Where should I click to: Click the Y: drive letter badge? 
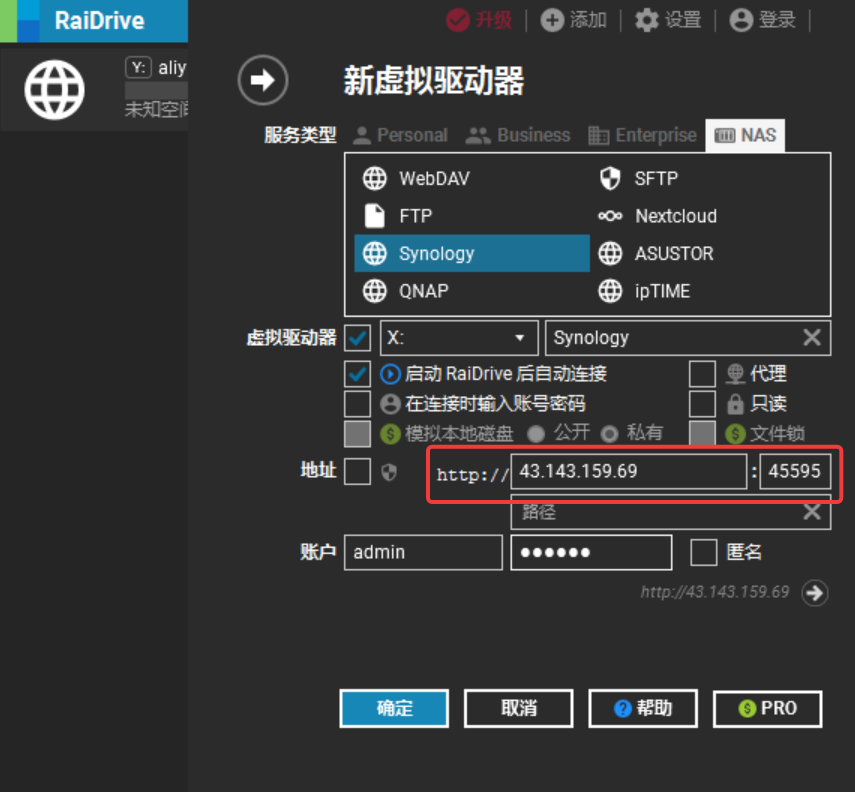point(138,68)
